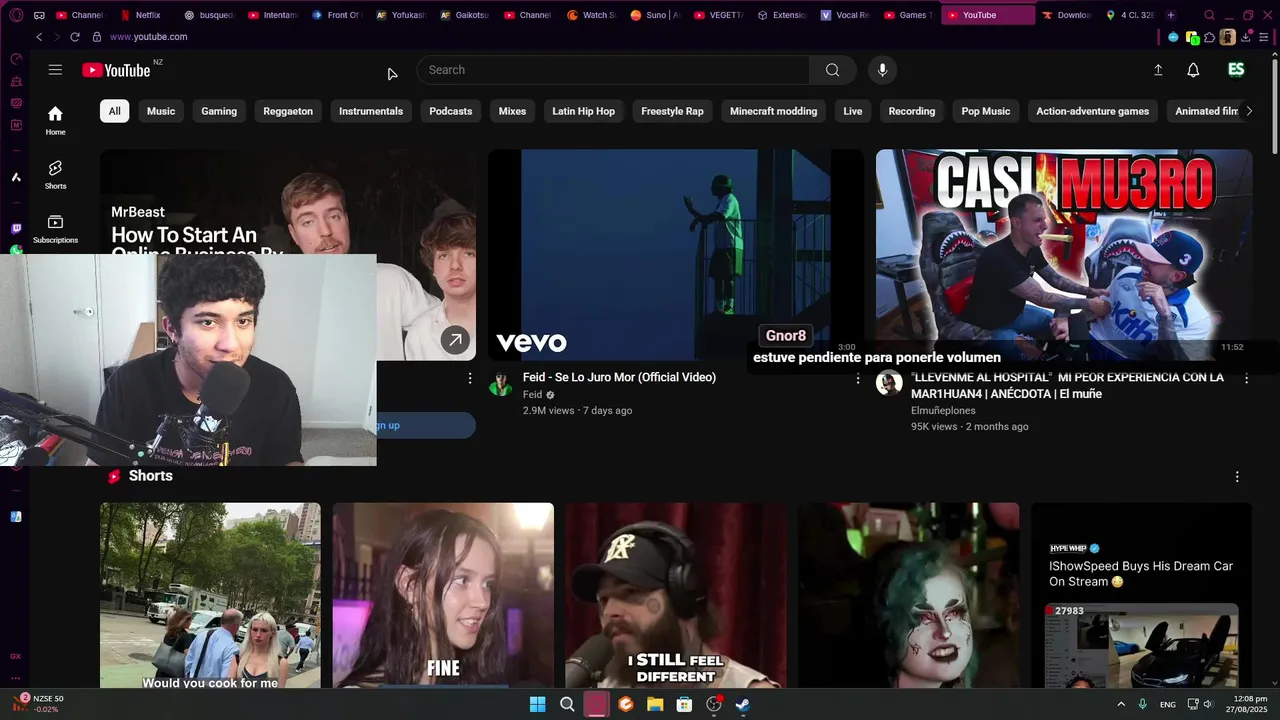This screenshot has width=1280, height=720.
Task: Open the MrBeast ad external link arrow
Action: (455, 340)
